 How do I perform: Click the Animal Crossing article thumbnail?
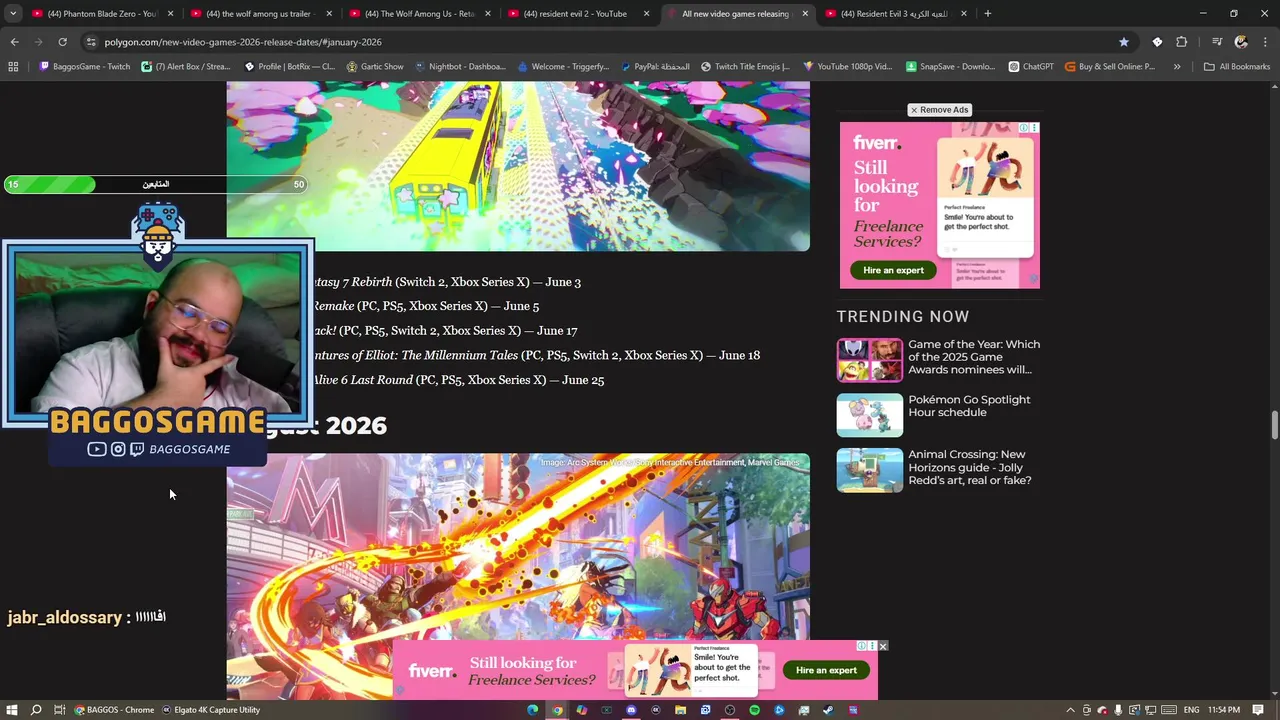869,470
